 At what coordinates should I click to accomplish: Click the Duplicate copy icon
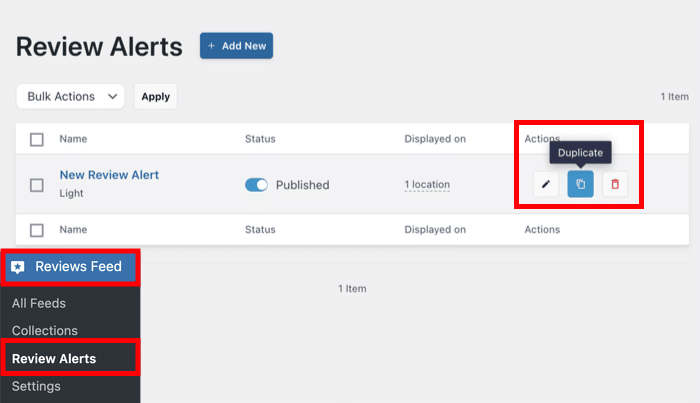click(581, 184)
